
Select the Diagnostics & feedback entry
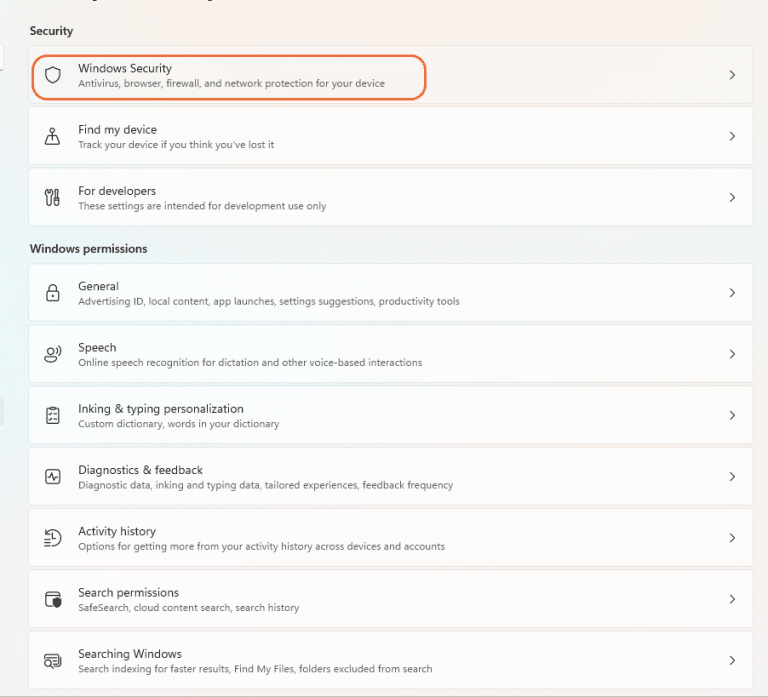[x=140, y=470]
